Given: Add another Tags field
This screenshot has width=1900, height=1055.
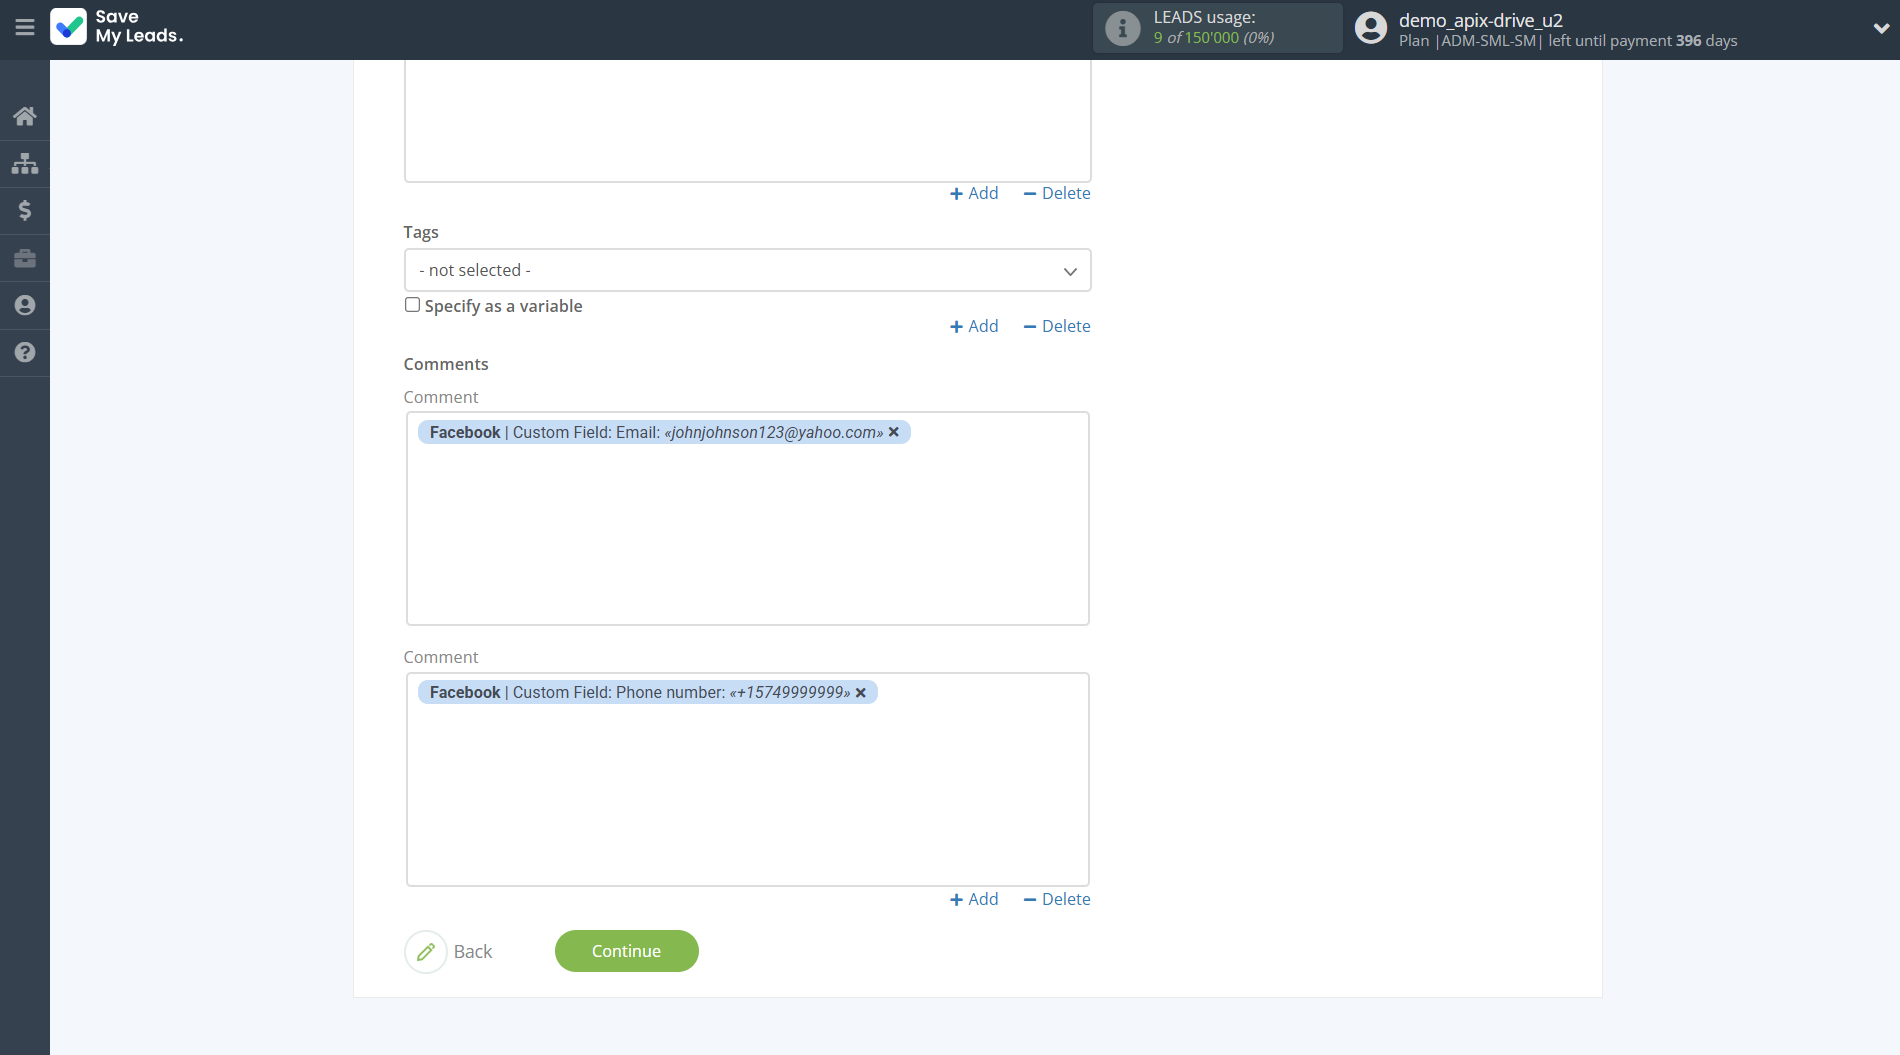Looking at the screenshot, I should pos(974,326).
